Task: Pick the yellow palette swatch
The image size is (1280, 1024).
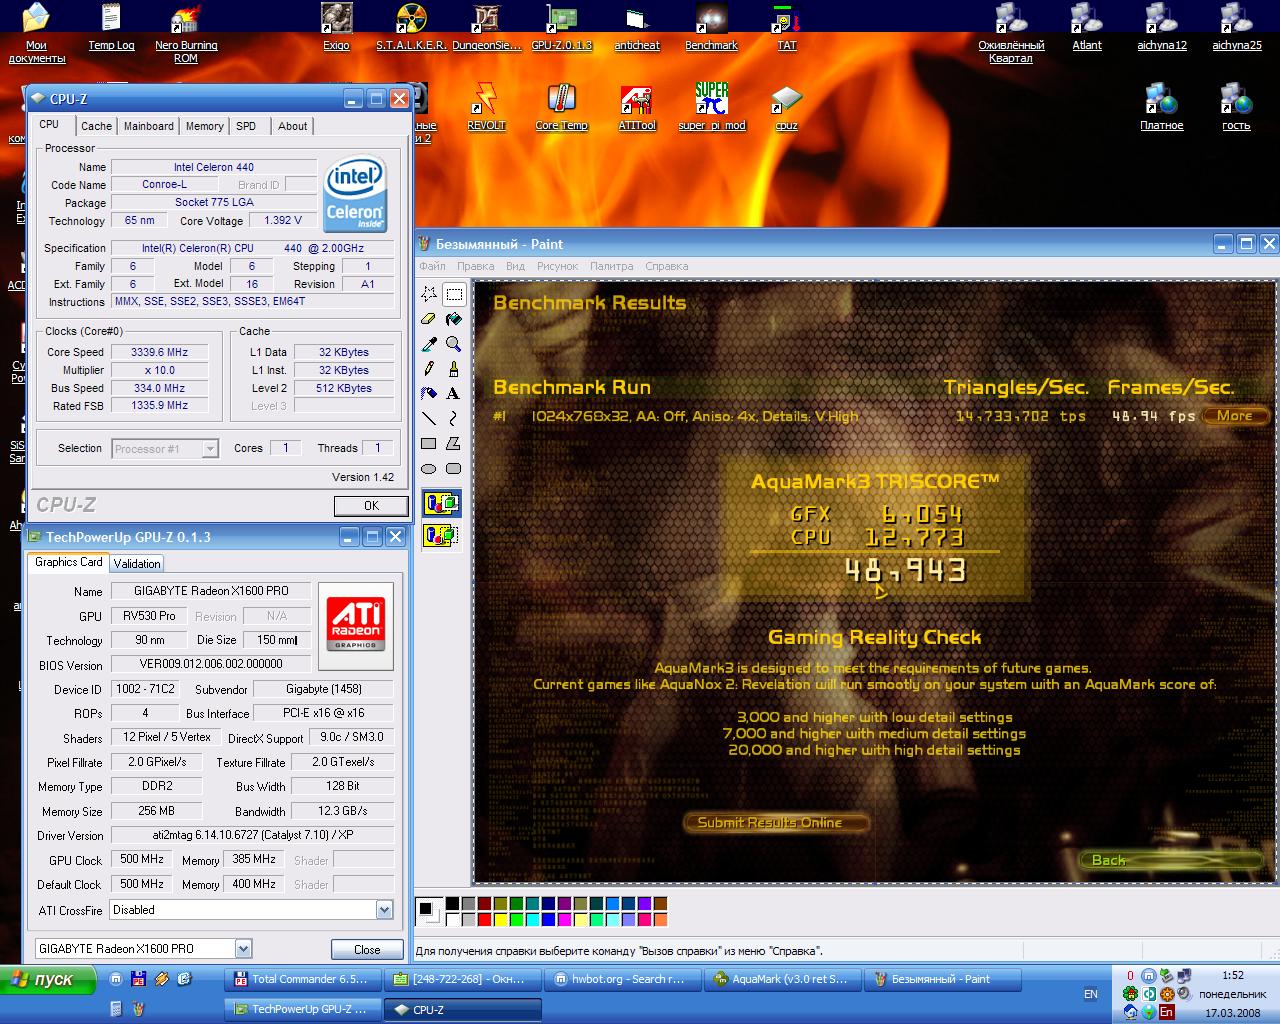Action: click(x=500, y=919)
